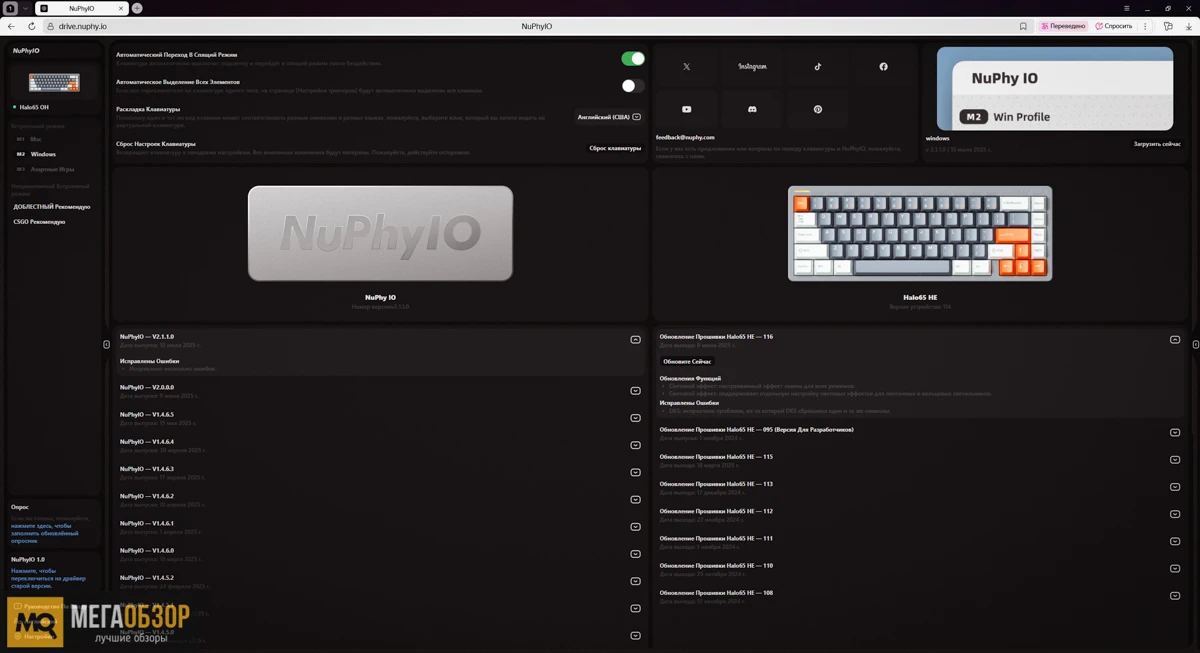
Task: Expand the NuPhyIO V2.0.0.0 changelog
Action: 635,391
